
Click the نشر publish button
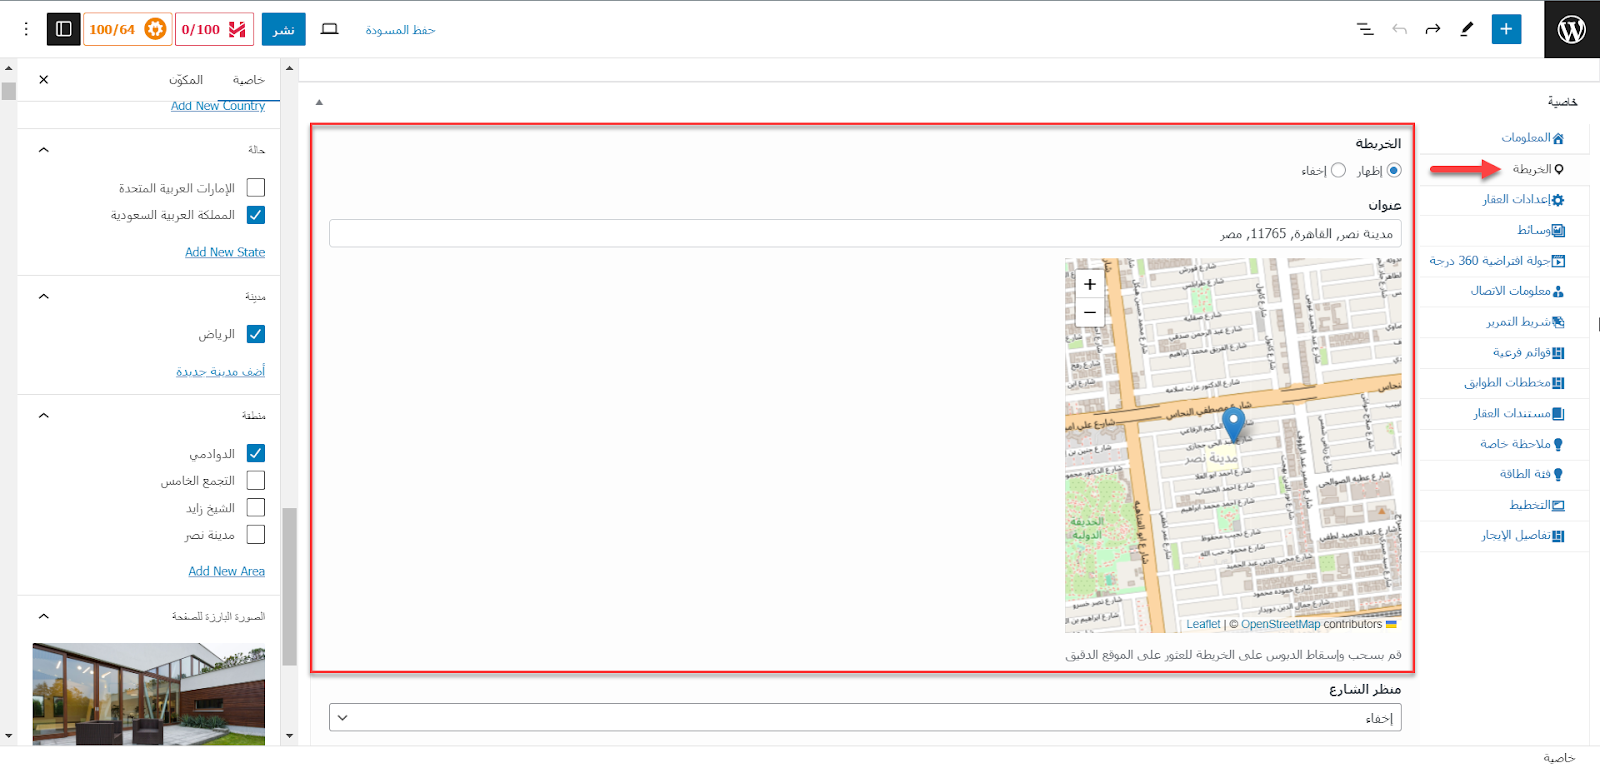click(x=284, y=29)
